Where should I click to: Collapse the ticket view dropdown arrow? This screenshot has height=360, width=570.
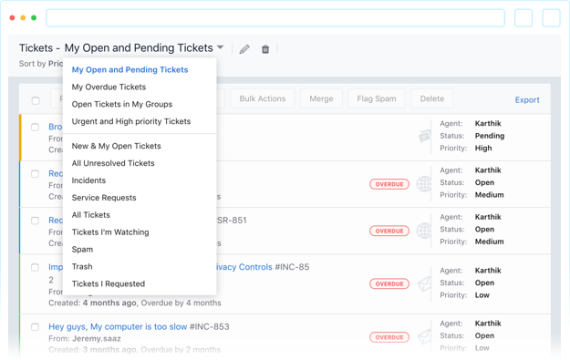[x=220, y=47]
